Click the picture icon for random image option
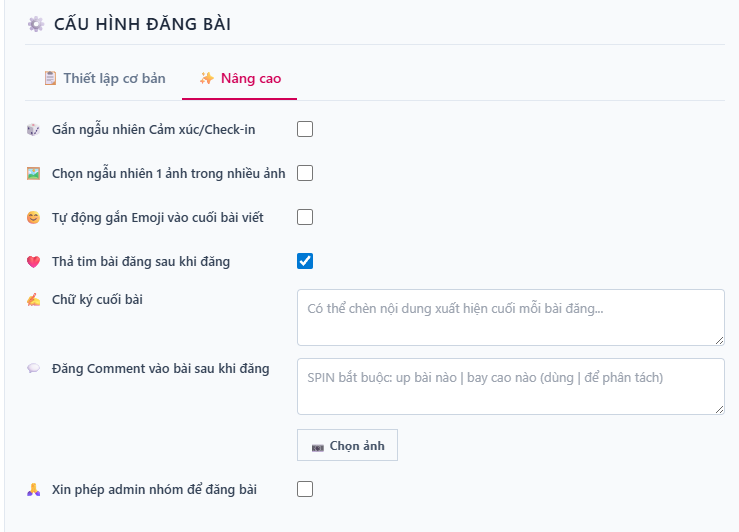Viewport: 739px width, 532px height. pyautogui.click(x=34, y=174)
